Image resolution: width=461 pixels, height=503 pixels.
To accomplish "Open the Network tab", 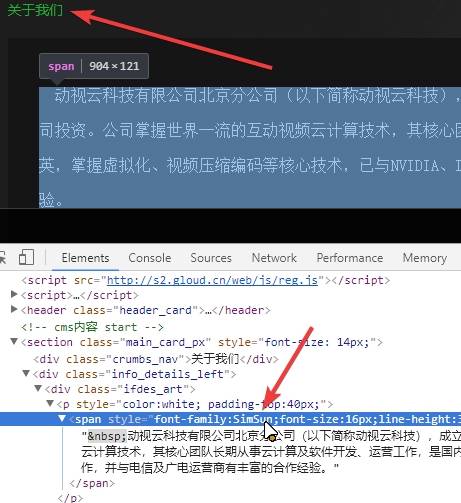I will [274, 258].
